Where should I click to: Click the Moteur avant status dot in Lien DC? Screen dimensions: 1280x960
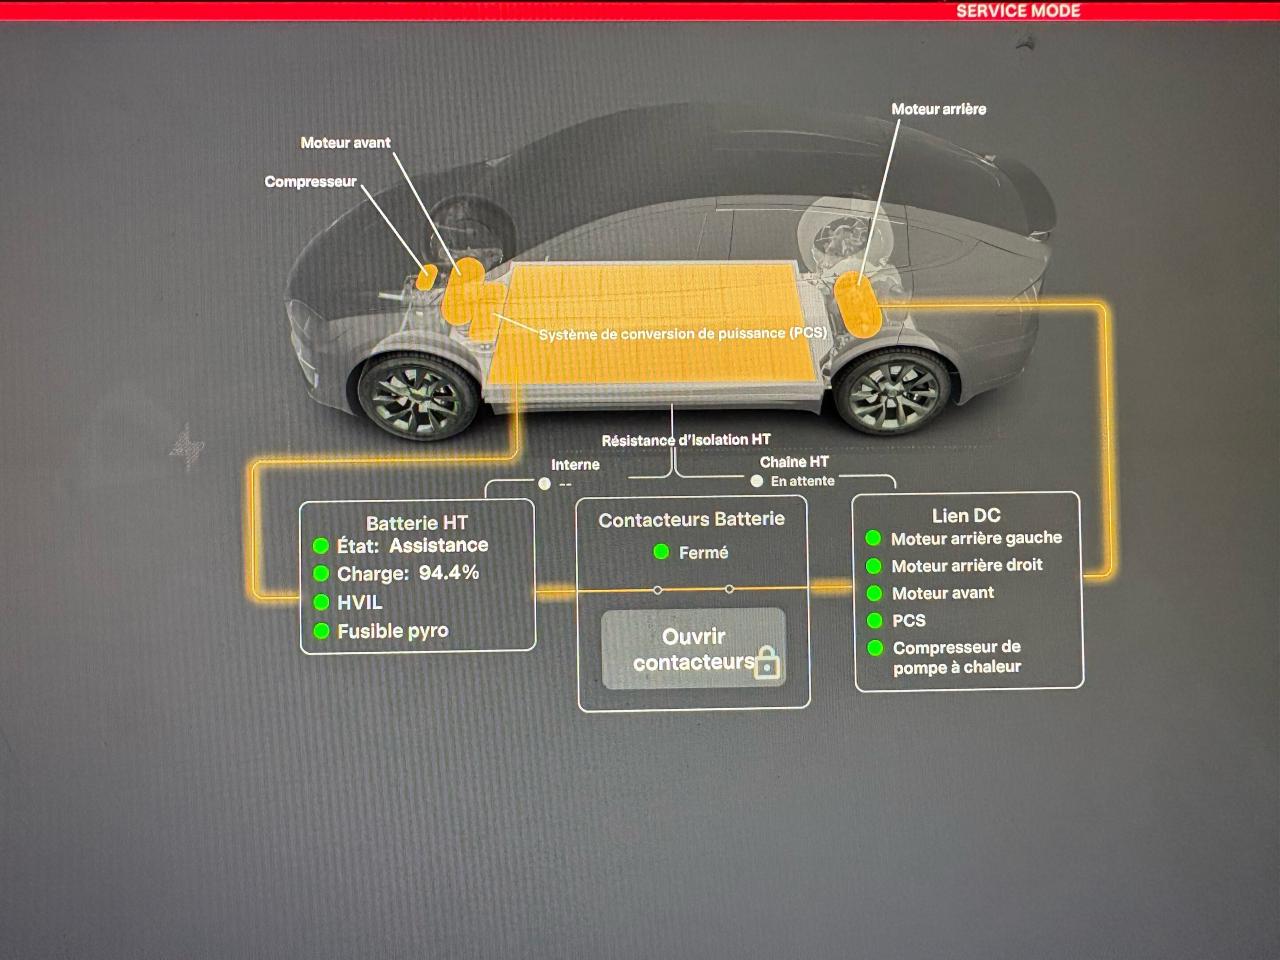pyautogui.click(x=874, y=593)
